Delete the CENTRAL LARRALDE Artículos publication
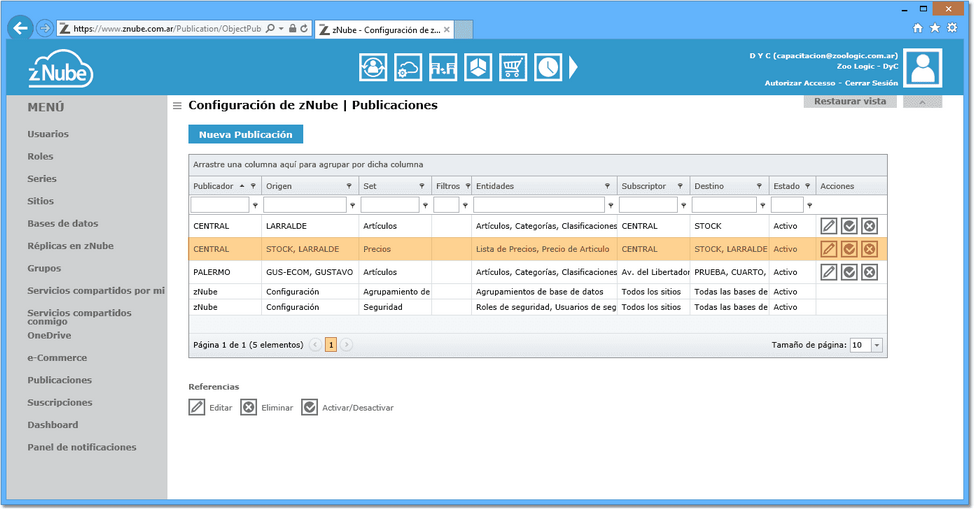 (870, 226)
